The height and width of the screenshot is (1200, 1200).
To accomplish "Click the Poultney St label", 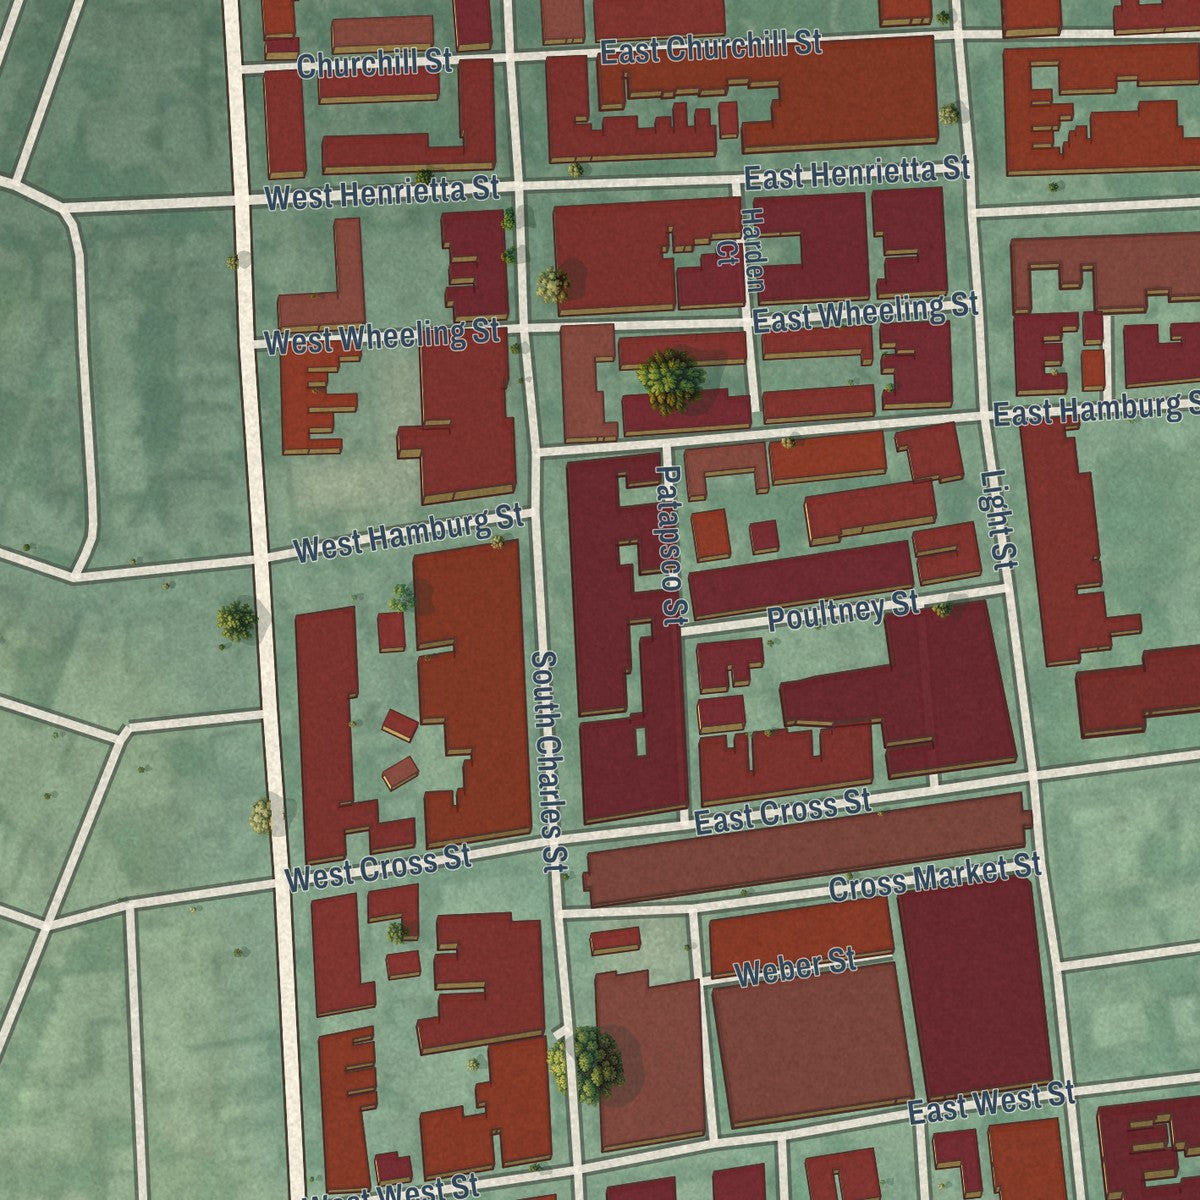I will pyautogui.click(x=843, y=610).
